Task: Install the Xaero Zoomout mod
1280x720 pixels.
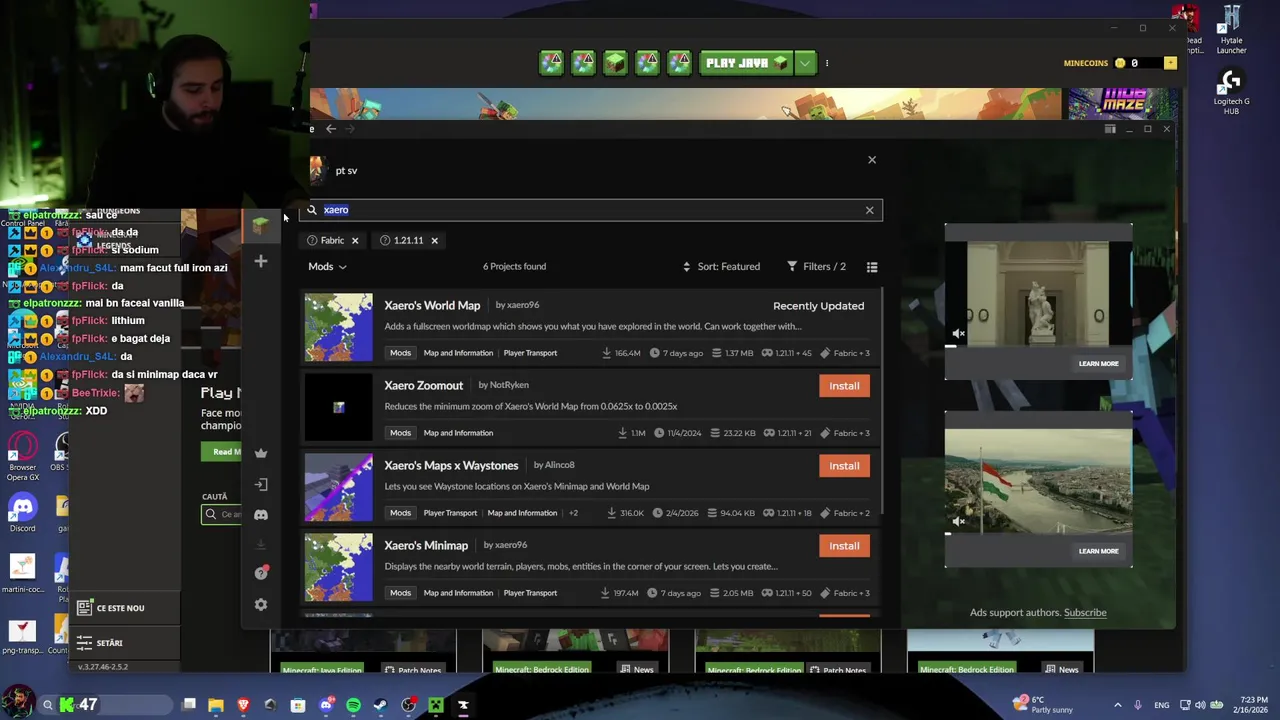Action: click(844, 386)
